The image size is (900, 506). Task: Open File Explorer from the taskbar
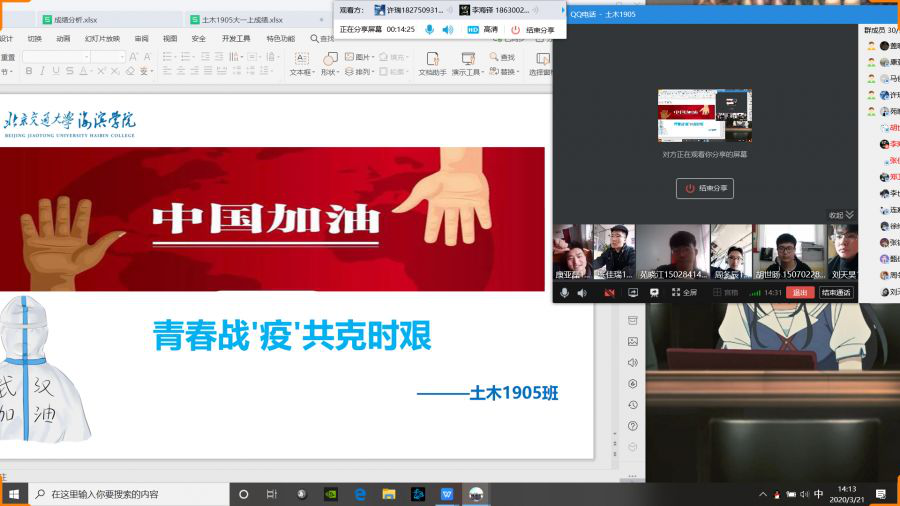pos(389,494)
